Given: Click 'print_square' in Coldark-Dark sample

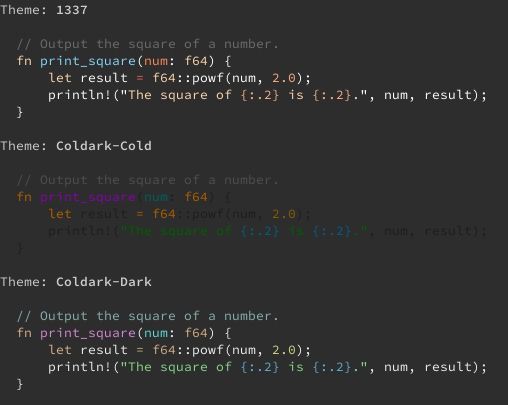Looking at the screenshot, I should point(88,333).
